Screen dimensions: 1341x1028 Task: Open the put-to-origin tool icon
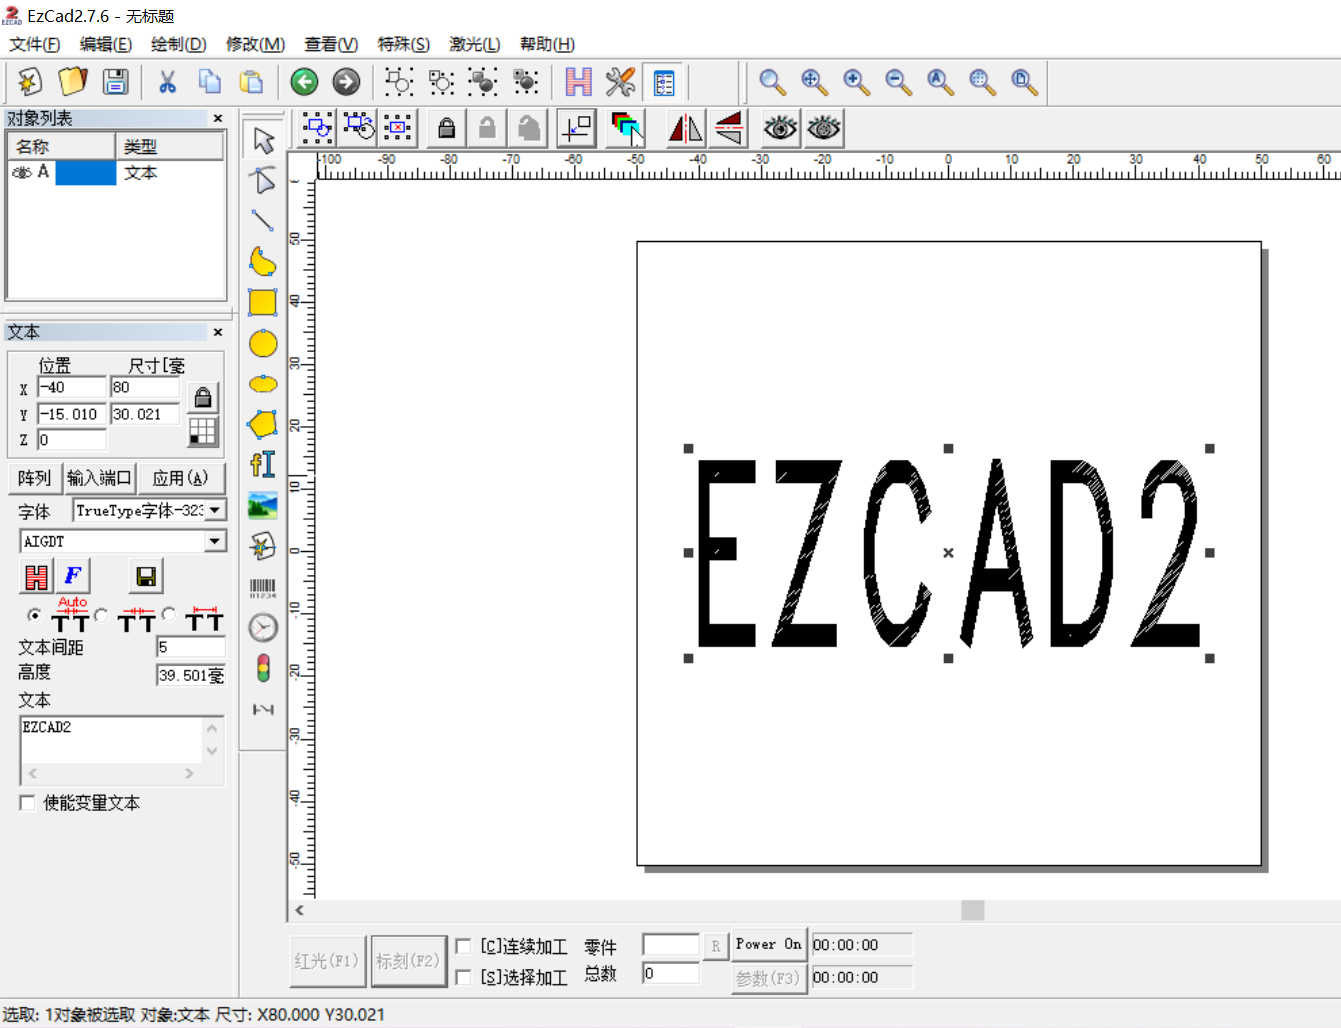[x=577, y=128]
